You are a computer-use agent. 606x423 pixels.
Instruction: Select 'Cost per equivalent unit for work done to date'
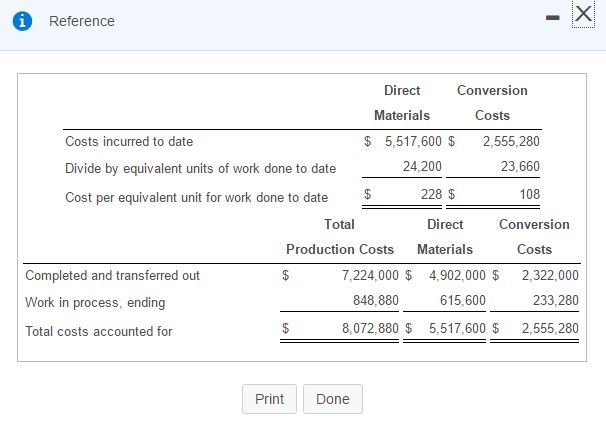click(x=196, y=198)
